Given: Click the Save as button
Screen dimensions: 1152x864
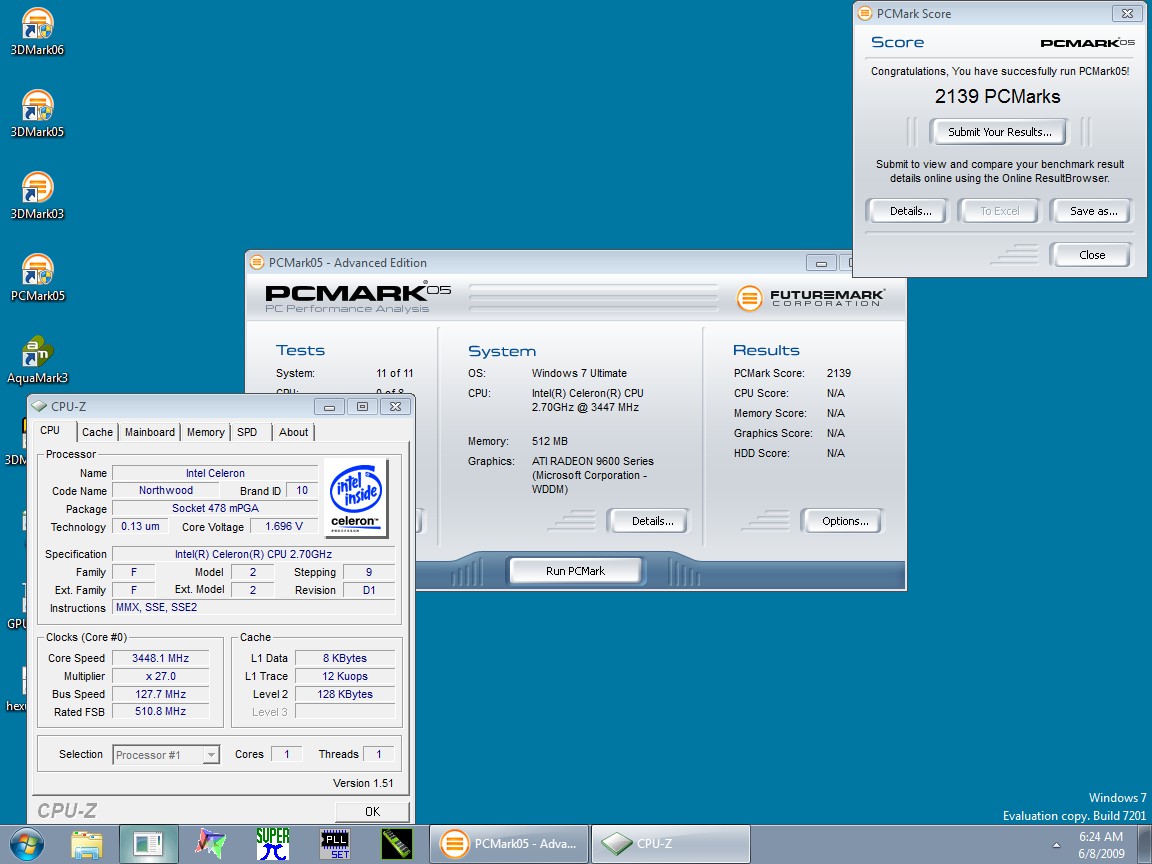Looking at the screenshot, I should (x=1093, y=211).
